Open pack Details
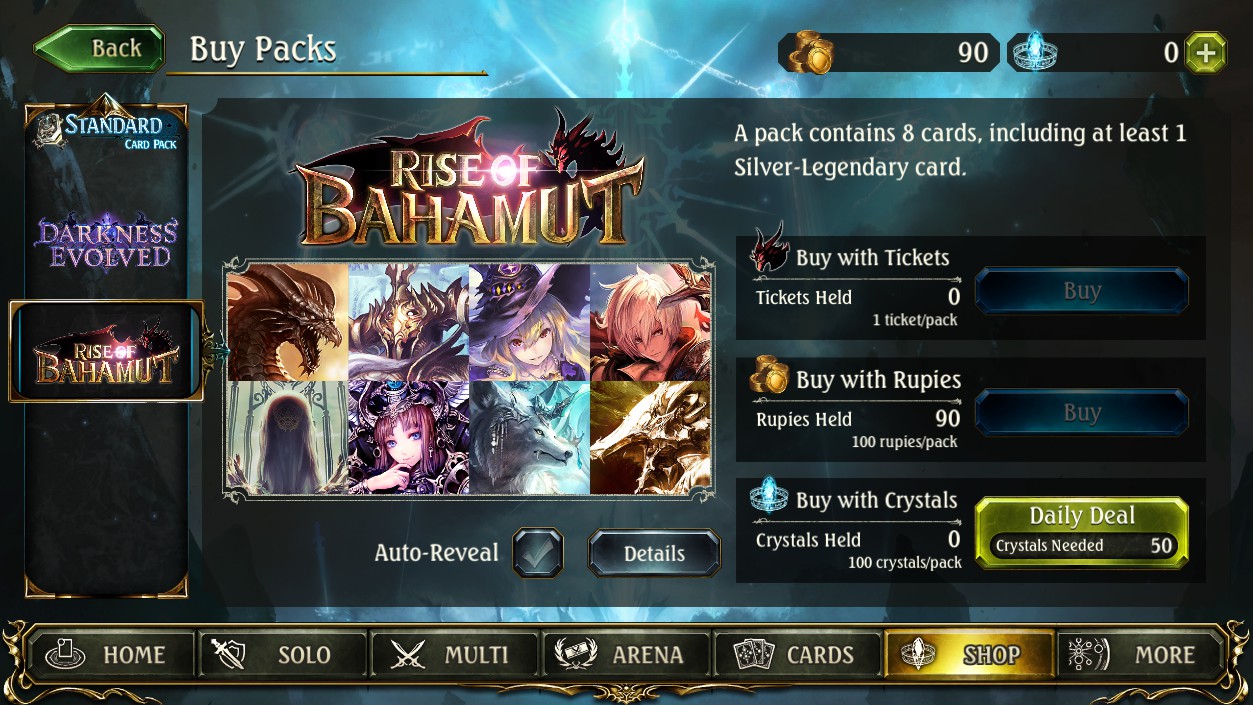 pyautogui.click(x=654, y=553)
